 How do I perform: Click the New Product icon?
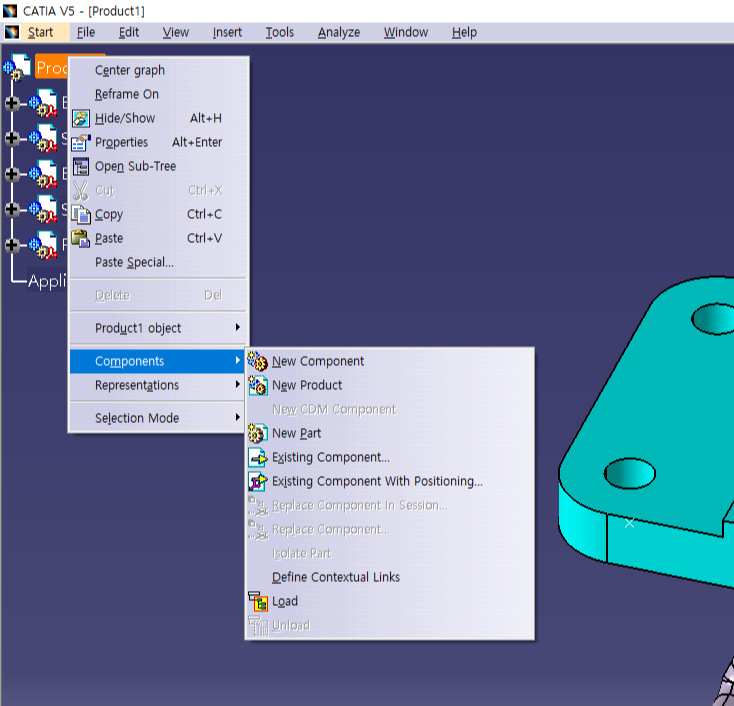pos(257,385)
